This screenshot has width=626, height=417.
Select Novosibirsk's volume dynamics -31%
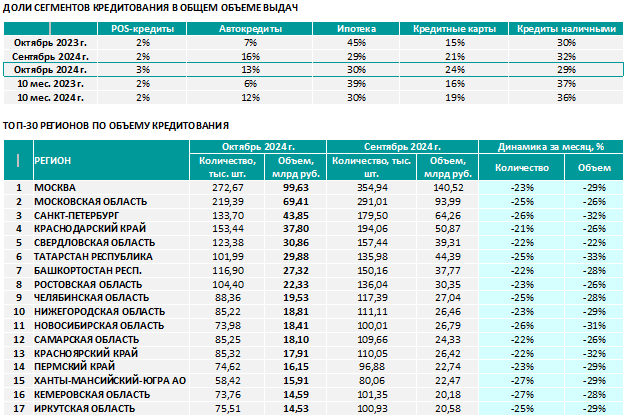[x=594, y=326]
